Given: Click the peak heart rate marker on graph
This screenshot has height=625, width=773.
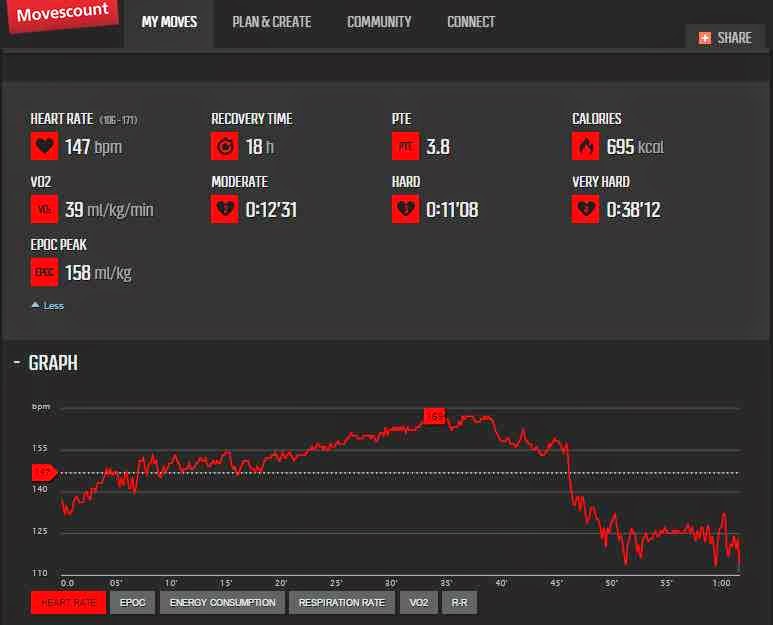Looking at the screenshot, I should (434, 416).
